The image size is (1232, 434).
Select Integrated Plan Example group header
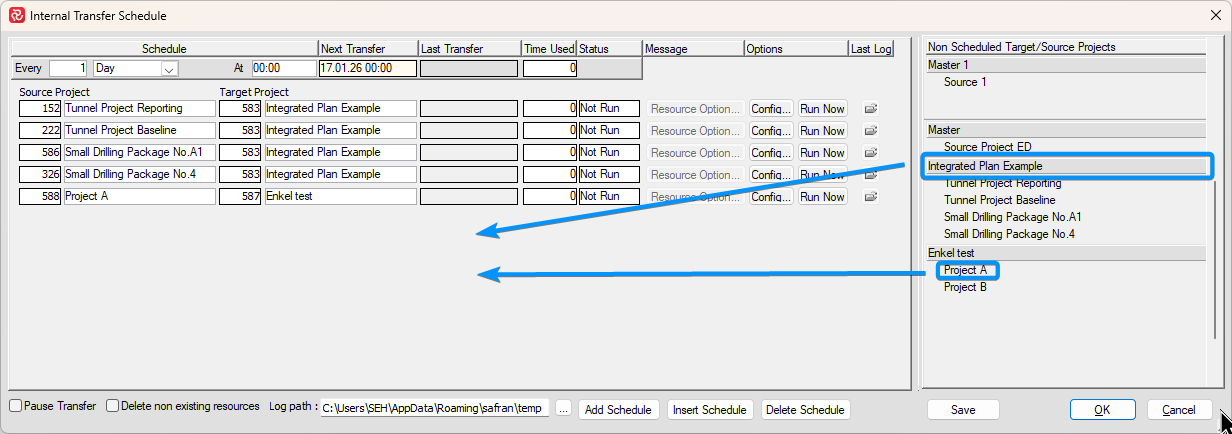[x=1066, y=166]
